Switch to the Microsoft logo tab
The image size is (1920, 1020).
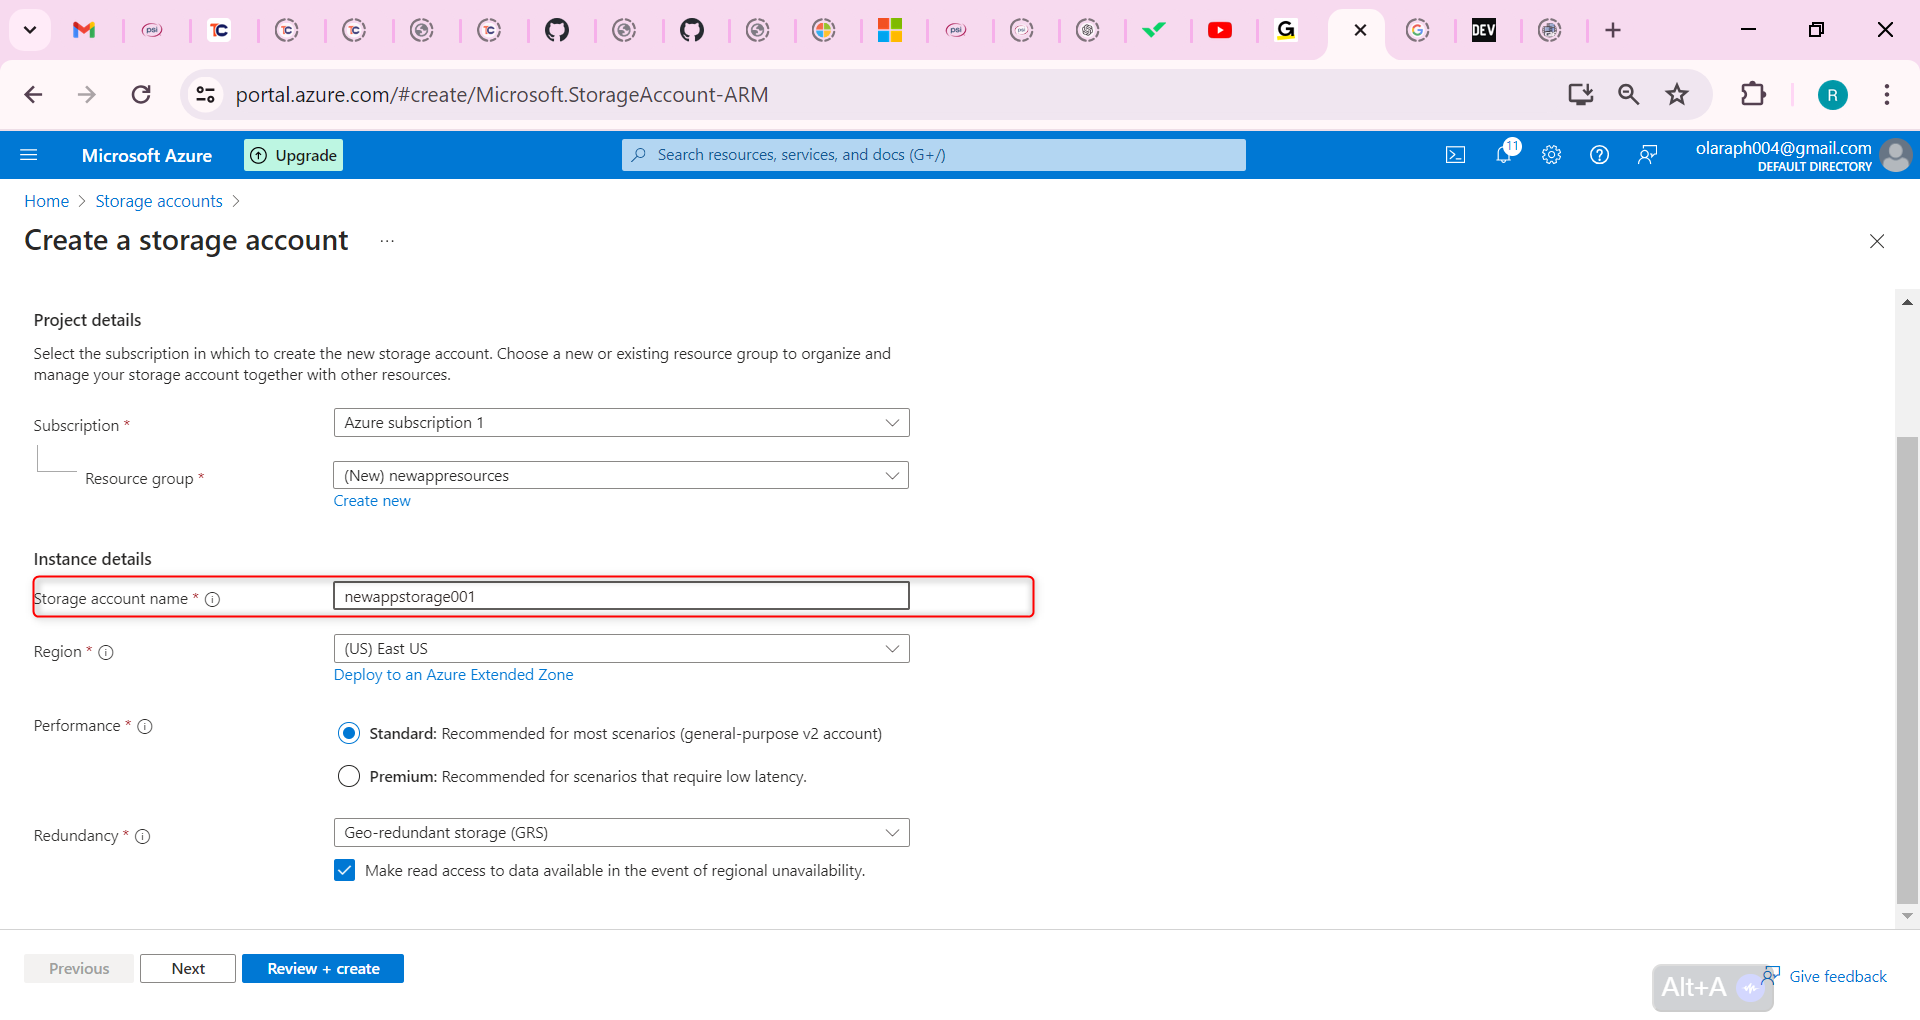tap(890, 30)
